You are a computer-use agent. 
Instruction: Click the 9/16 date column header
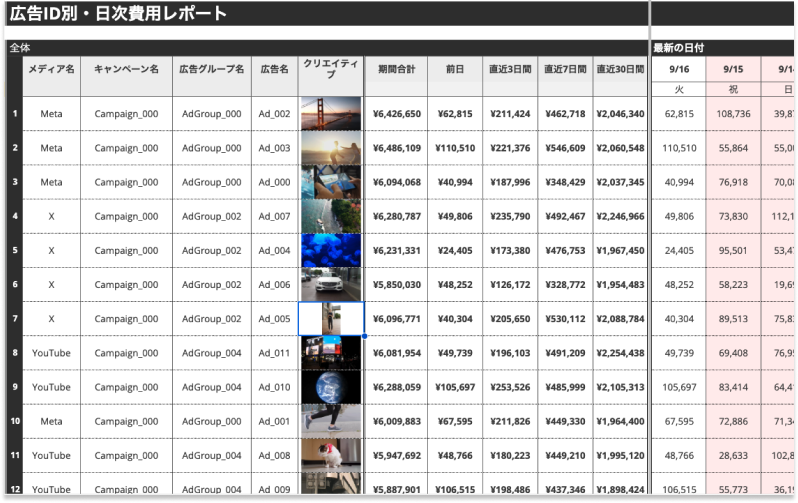[679, 70]
